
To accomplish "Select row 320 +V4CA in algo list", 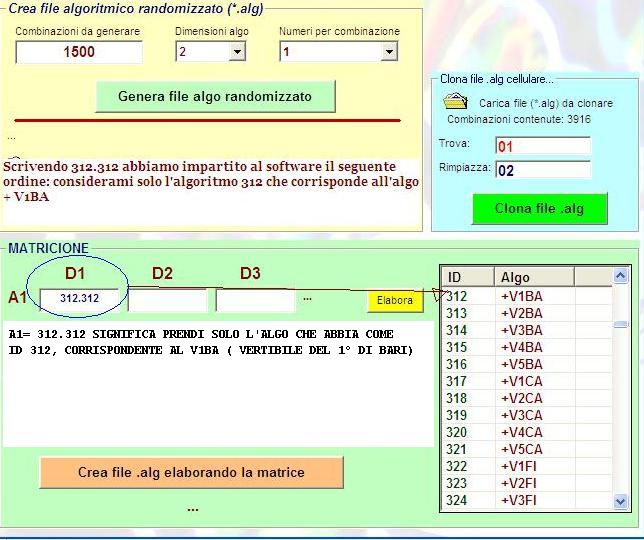I will [x=527, y=432].
